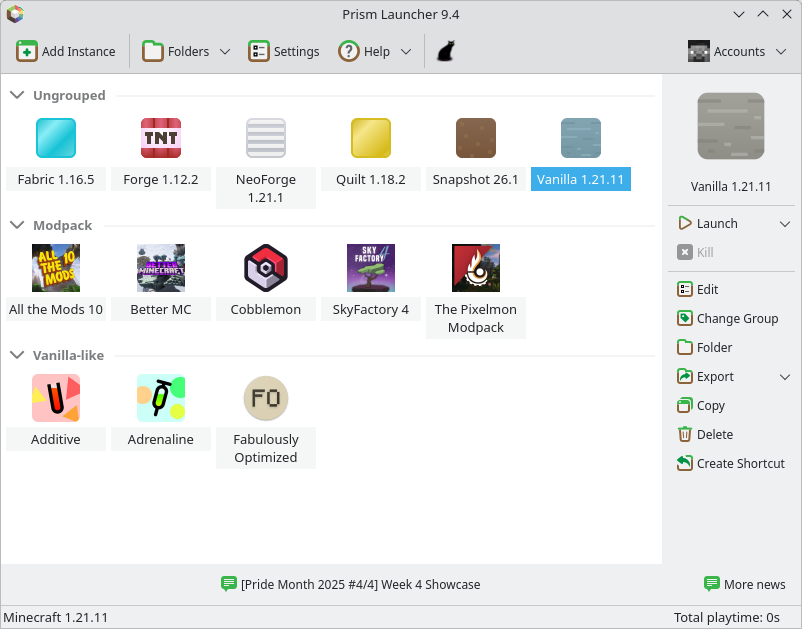Image resolution: width=802 pixels, height=629 pixels.
Task: Select the SkyFactory 4 instance icon
Action: (x=371, y=268)
